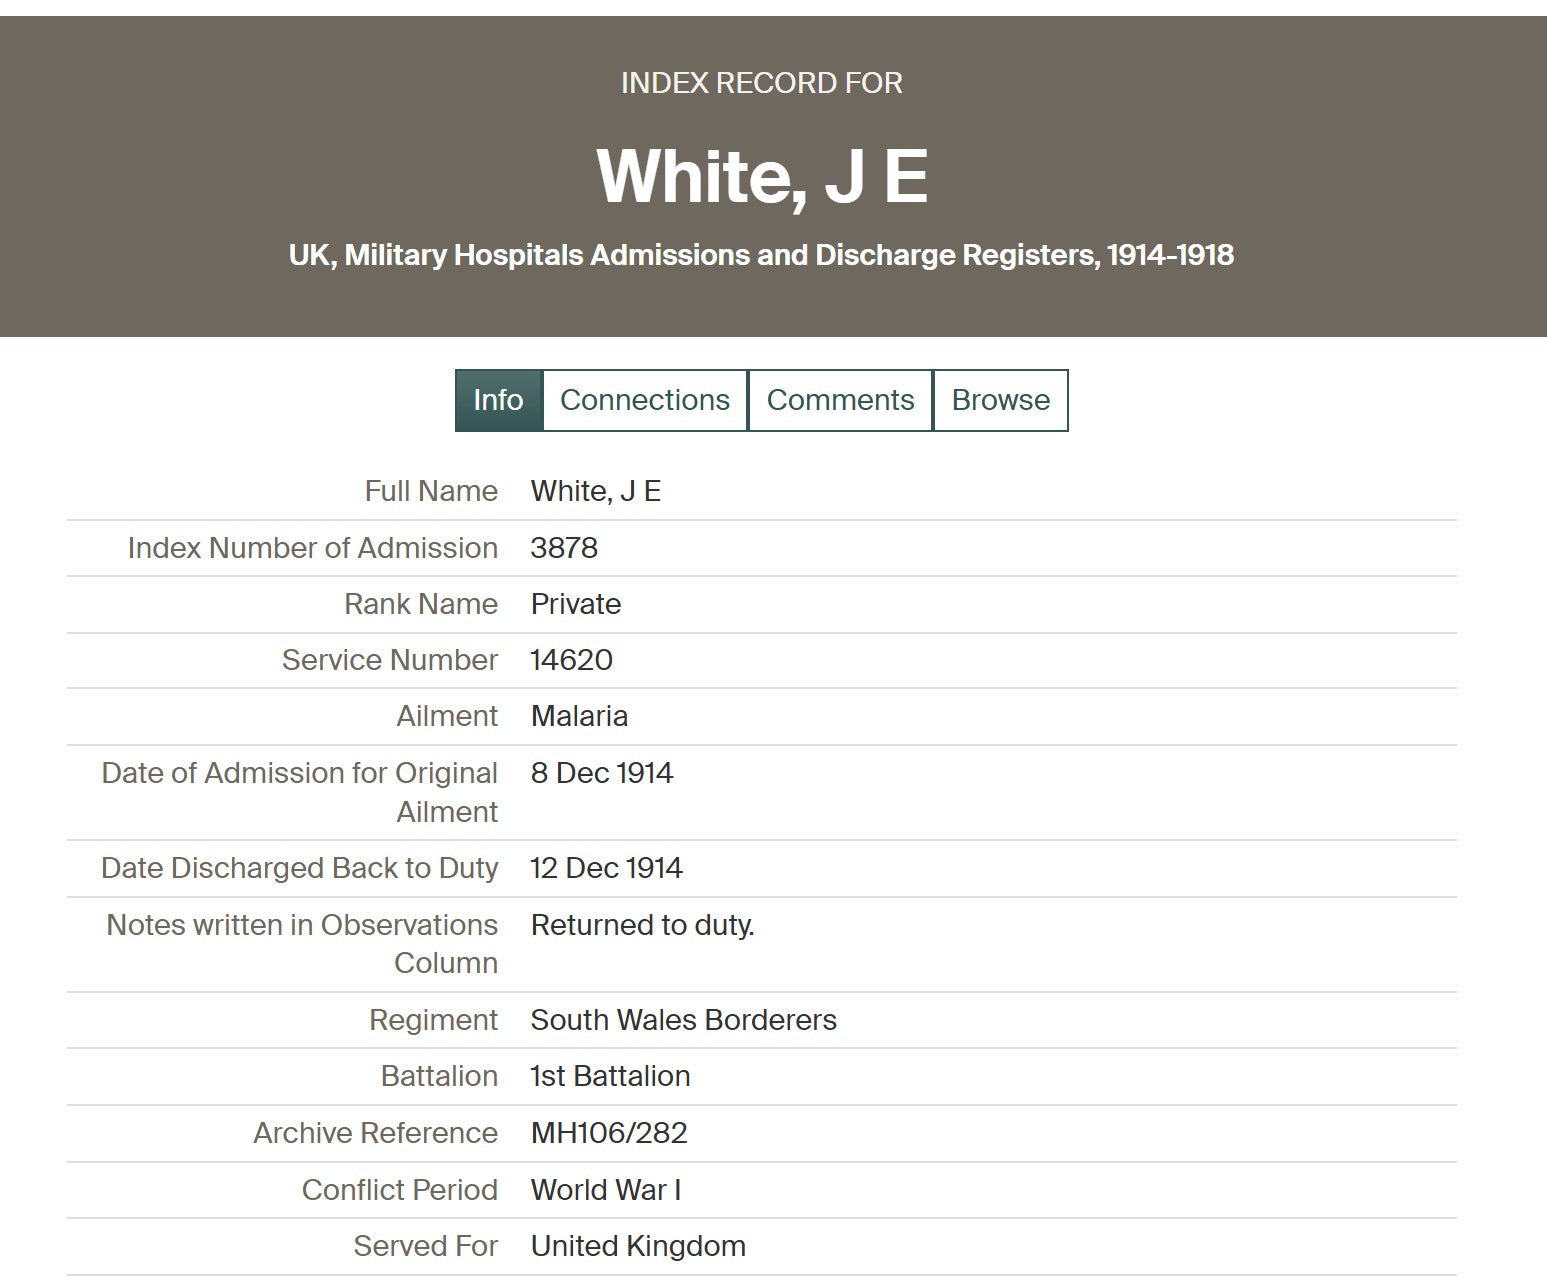Viewport: 1547px width, 1280px height.
Task: Click the INDEX RECORD FOR header text
Action: (761, 83)
